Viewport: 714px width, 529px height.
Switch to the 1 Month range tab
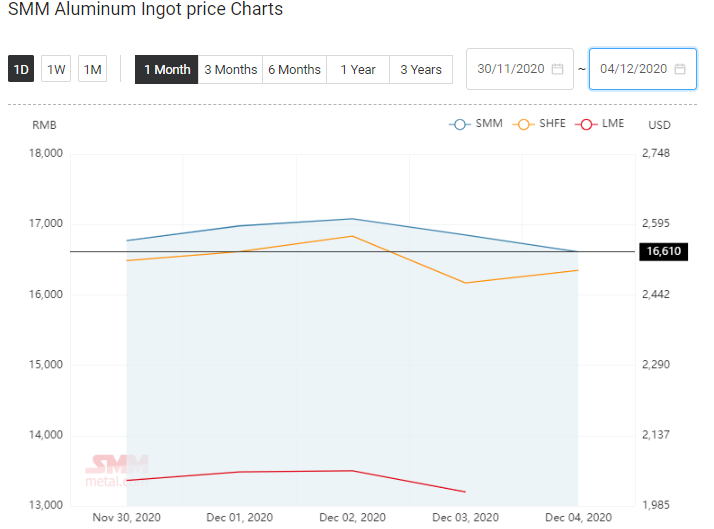click(x=167, y=70)
